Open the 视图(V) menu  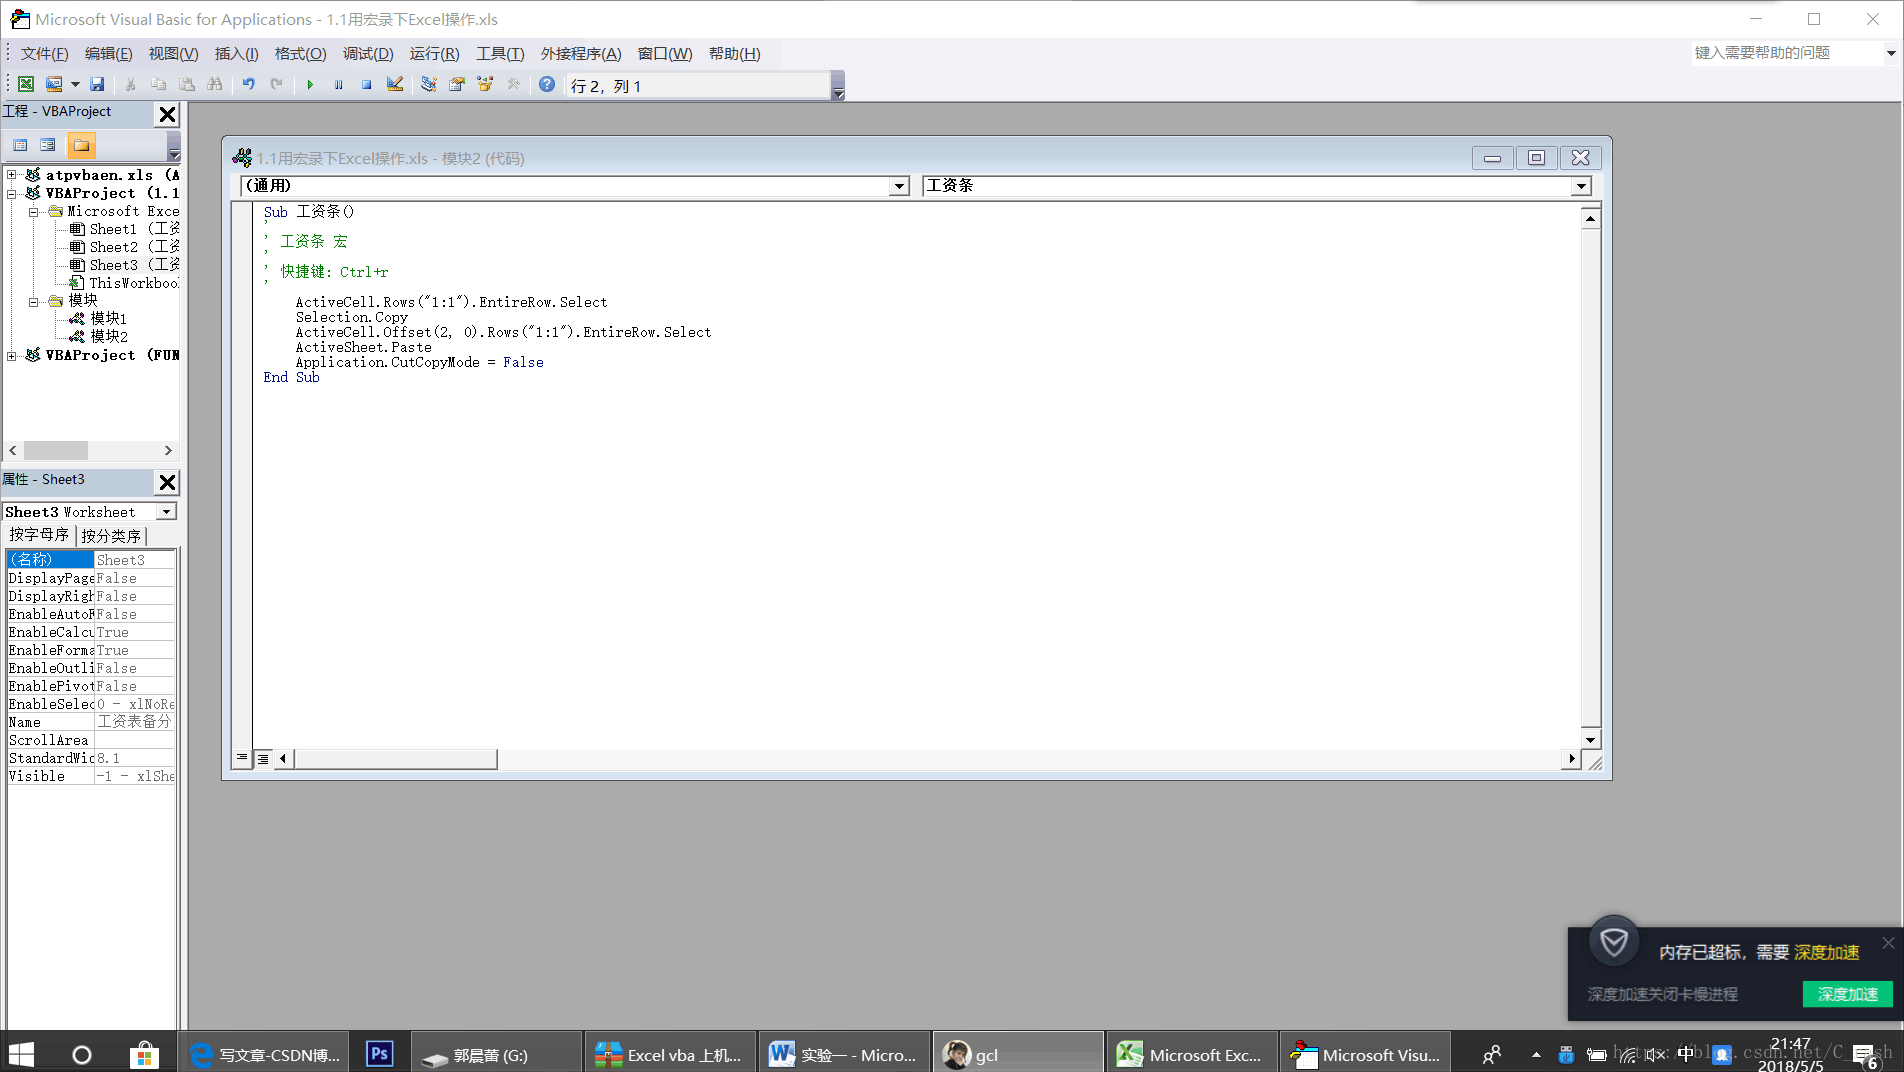[173, 54]
